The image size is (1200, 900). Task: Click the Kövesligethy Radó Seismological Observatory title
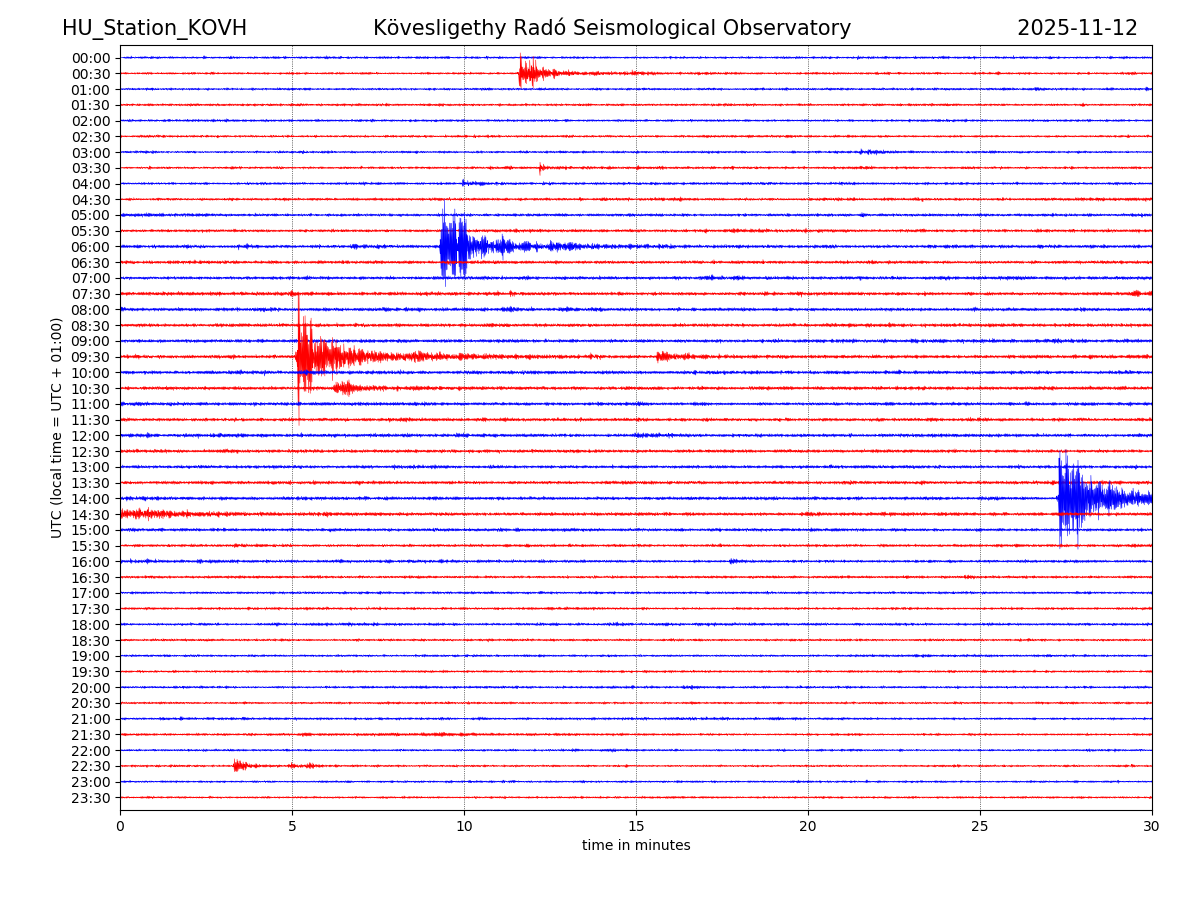[612, 28]
